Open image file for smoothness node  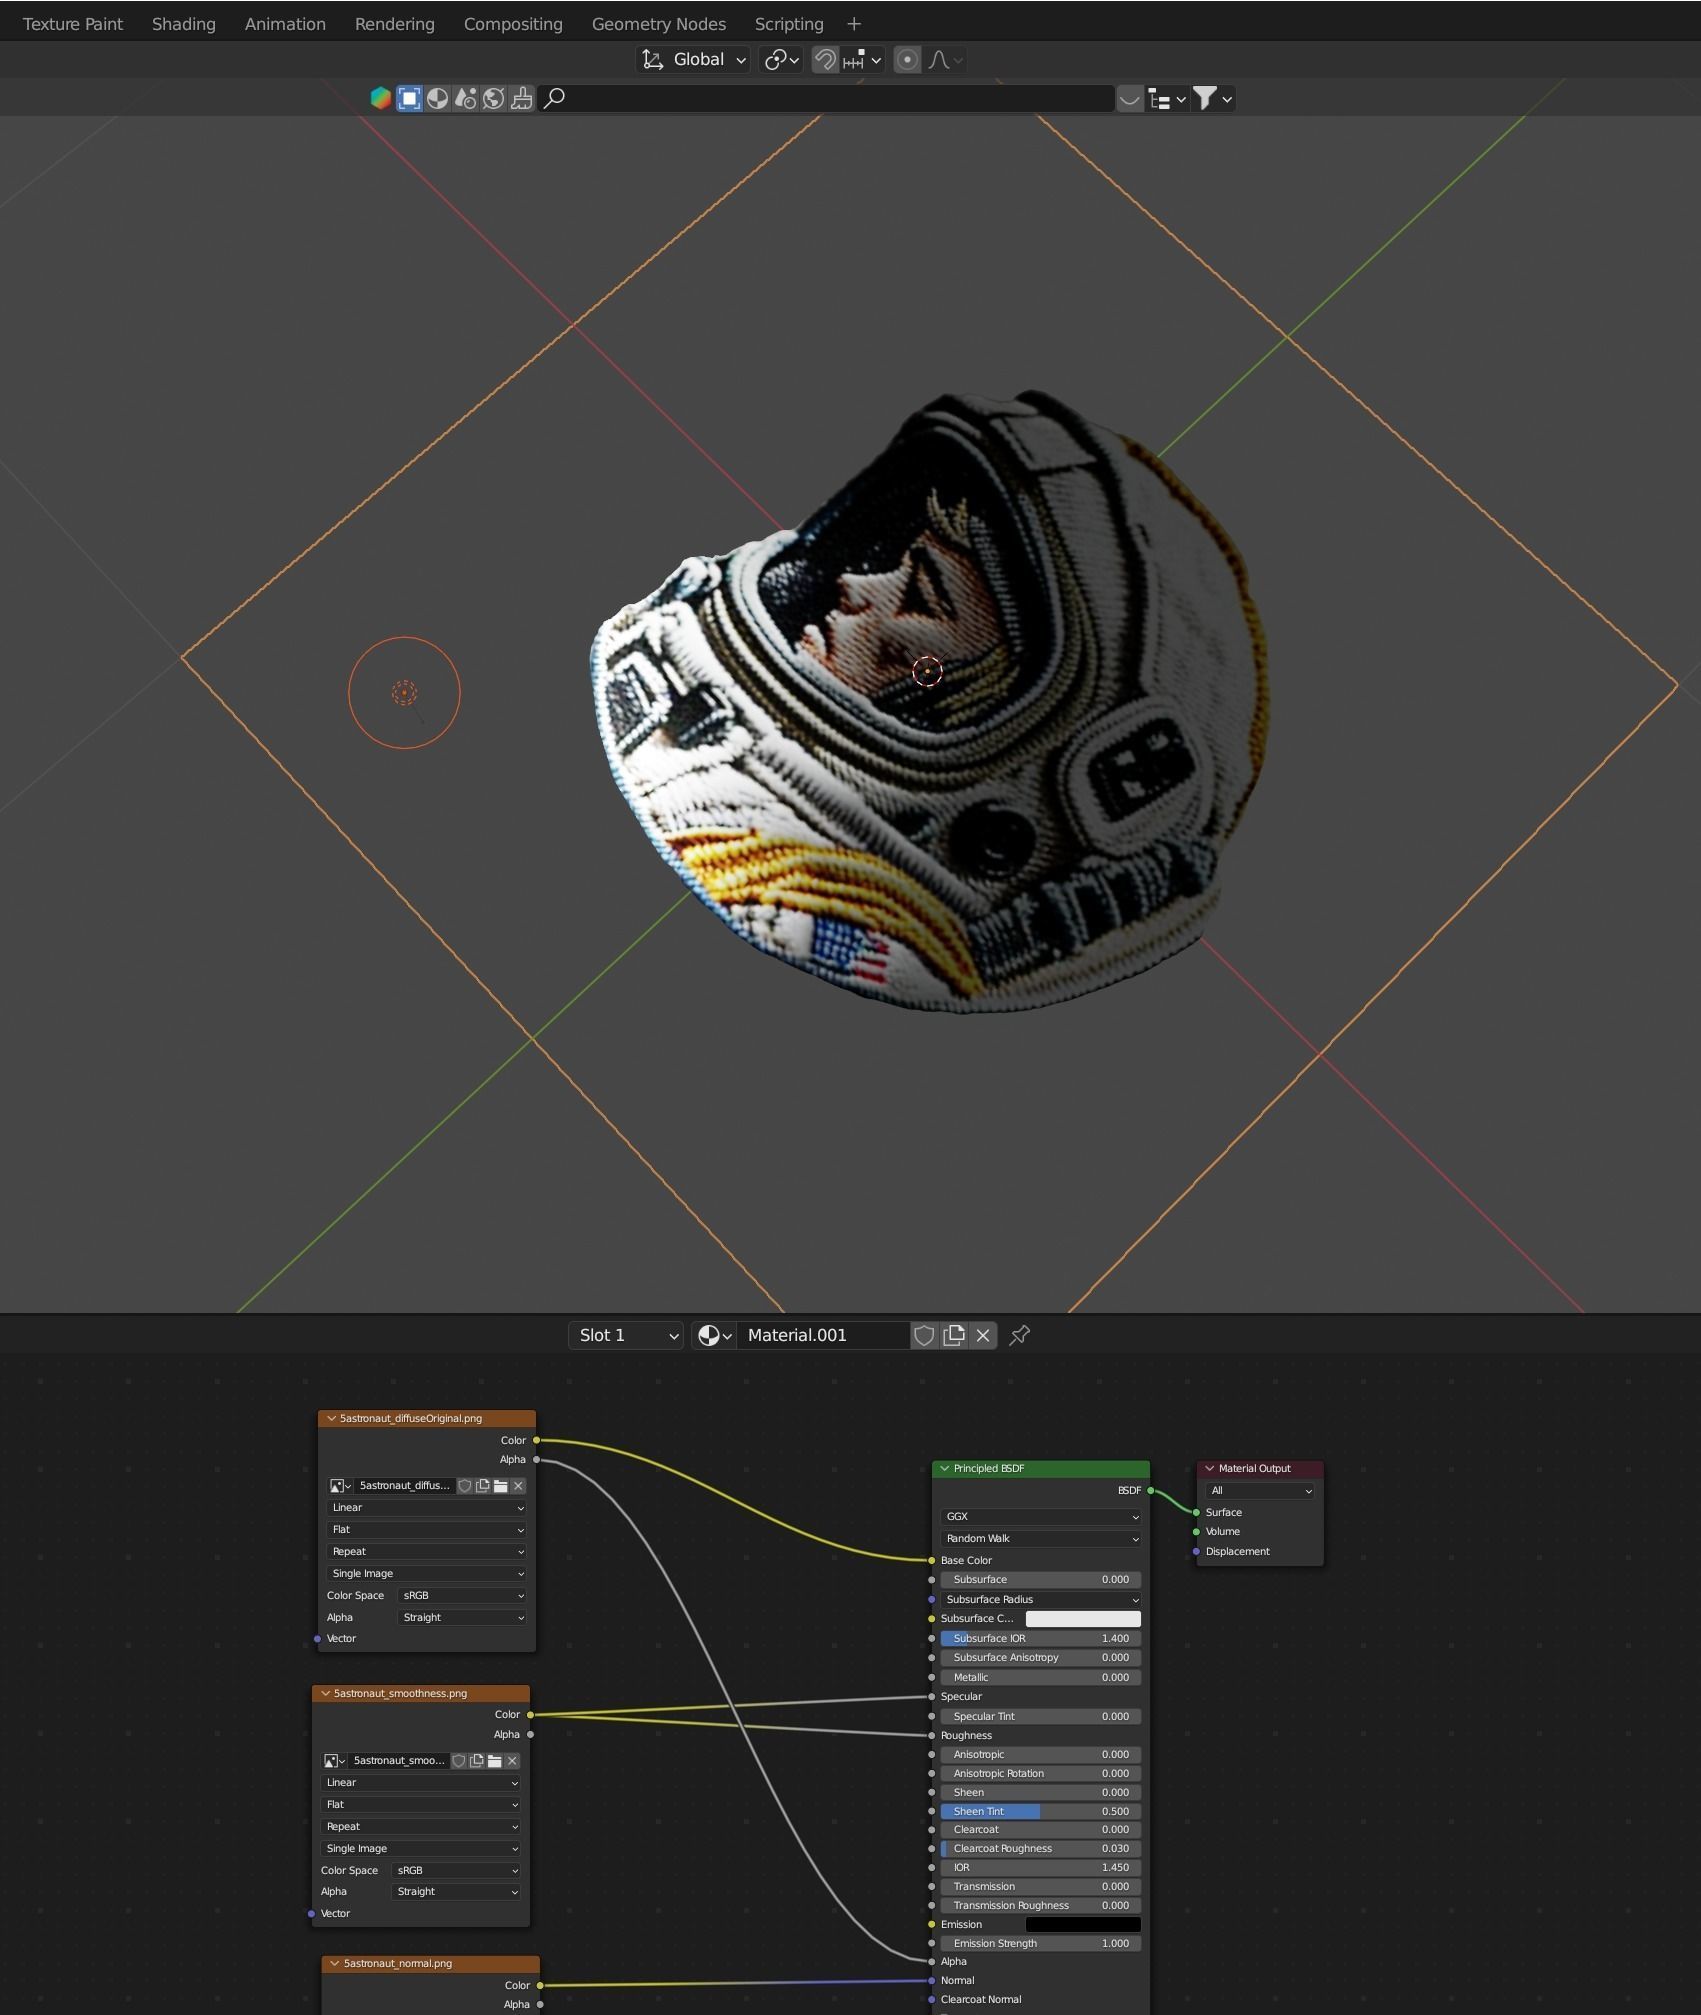(495, 1761)
